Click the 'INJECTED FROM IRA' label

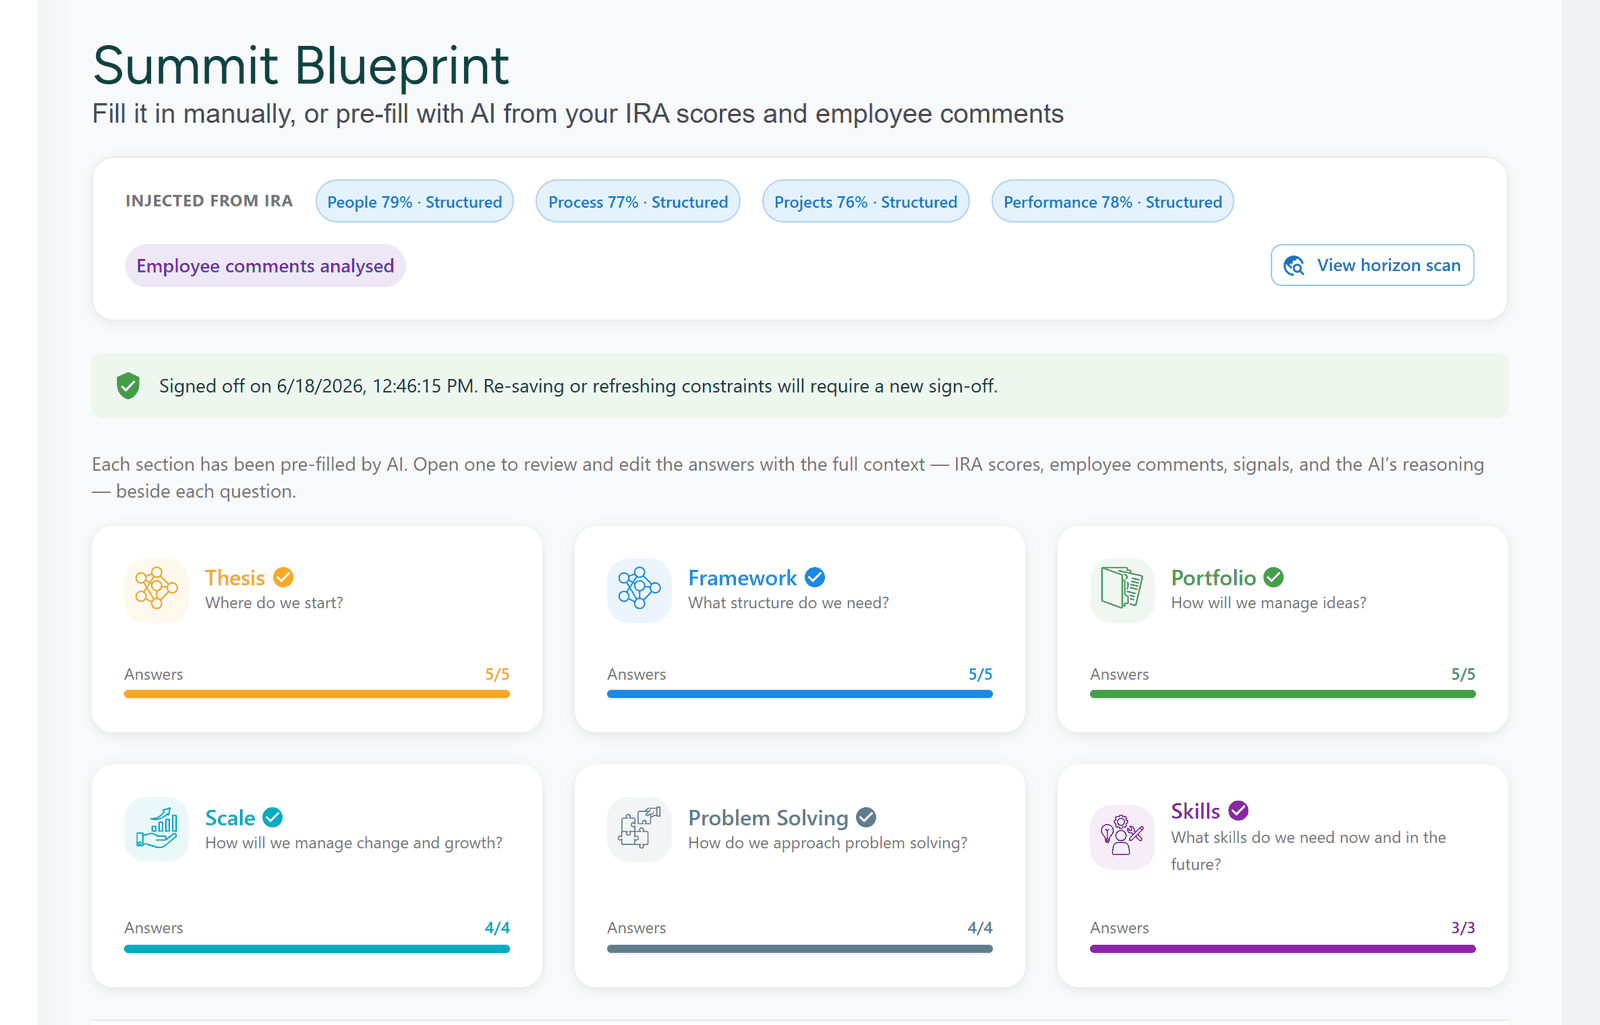(x=209, y=201)
